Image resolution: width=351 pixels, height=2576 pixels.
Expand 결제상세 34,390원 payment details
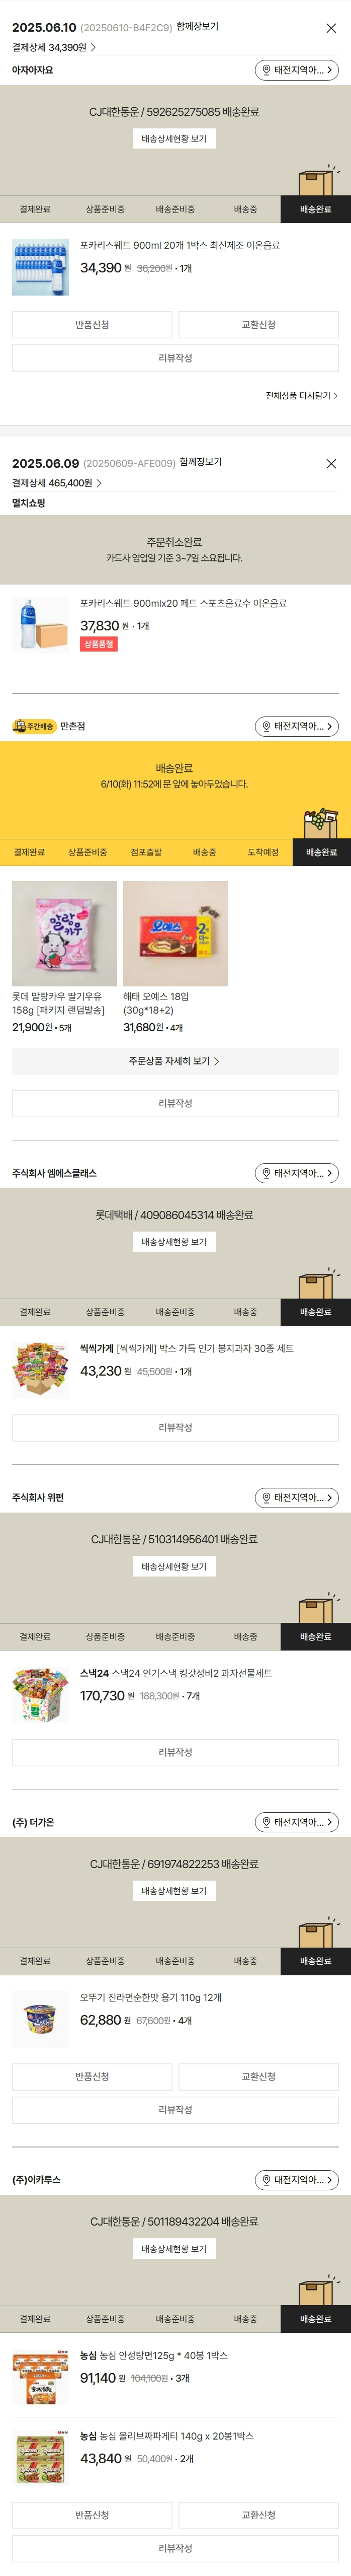coord(54,47)
